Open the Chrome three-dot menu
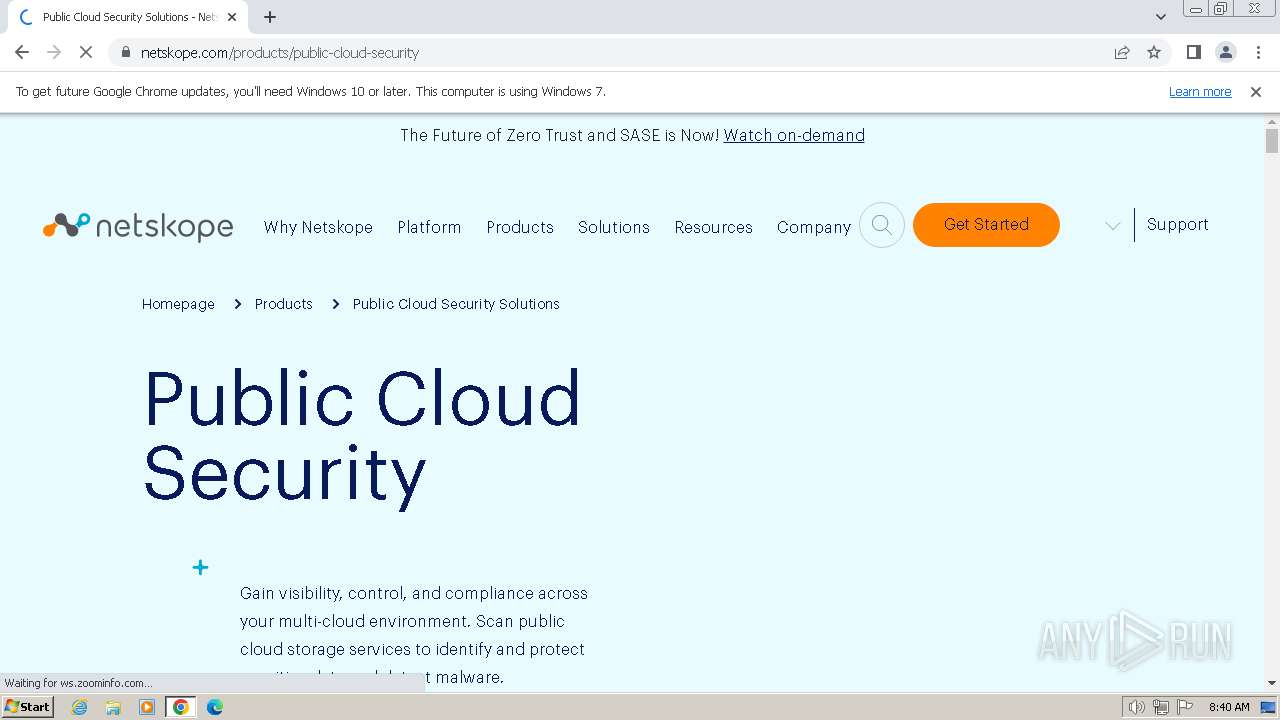The image size is (1280, 720). [x=1258, y=52]
